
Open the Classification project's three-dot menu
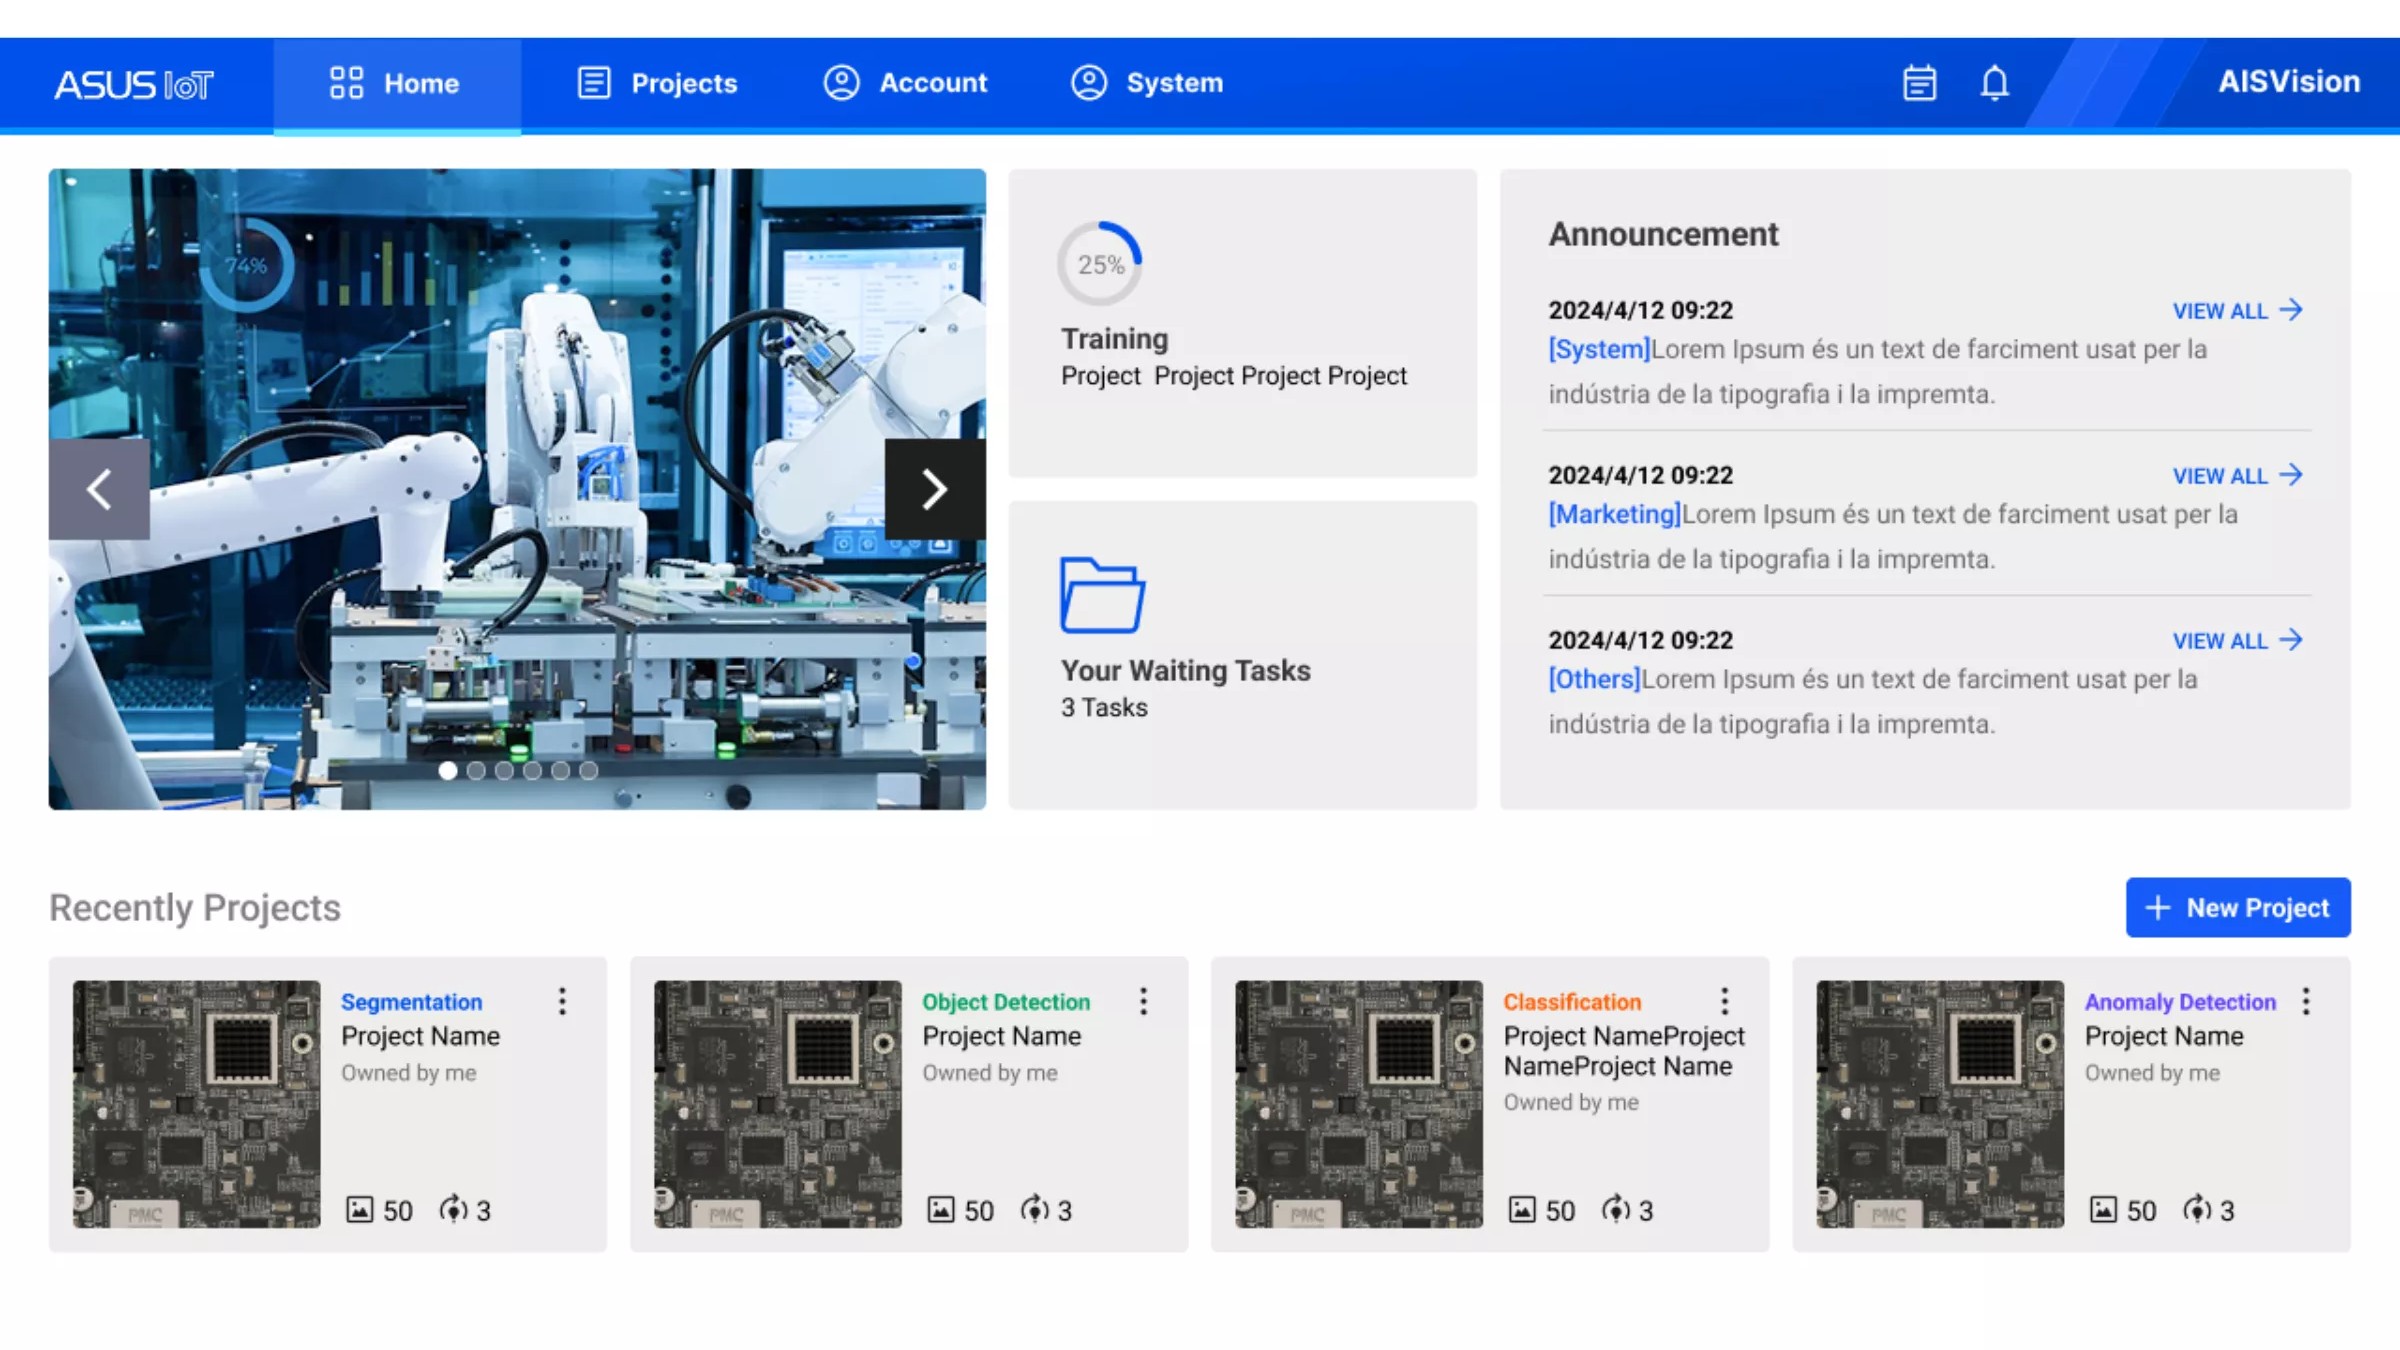[1724, 1001]
